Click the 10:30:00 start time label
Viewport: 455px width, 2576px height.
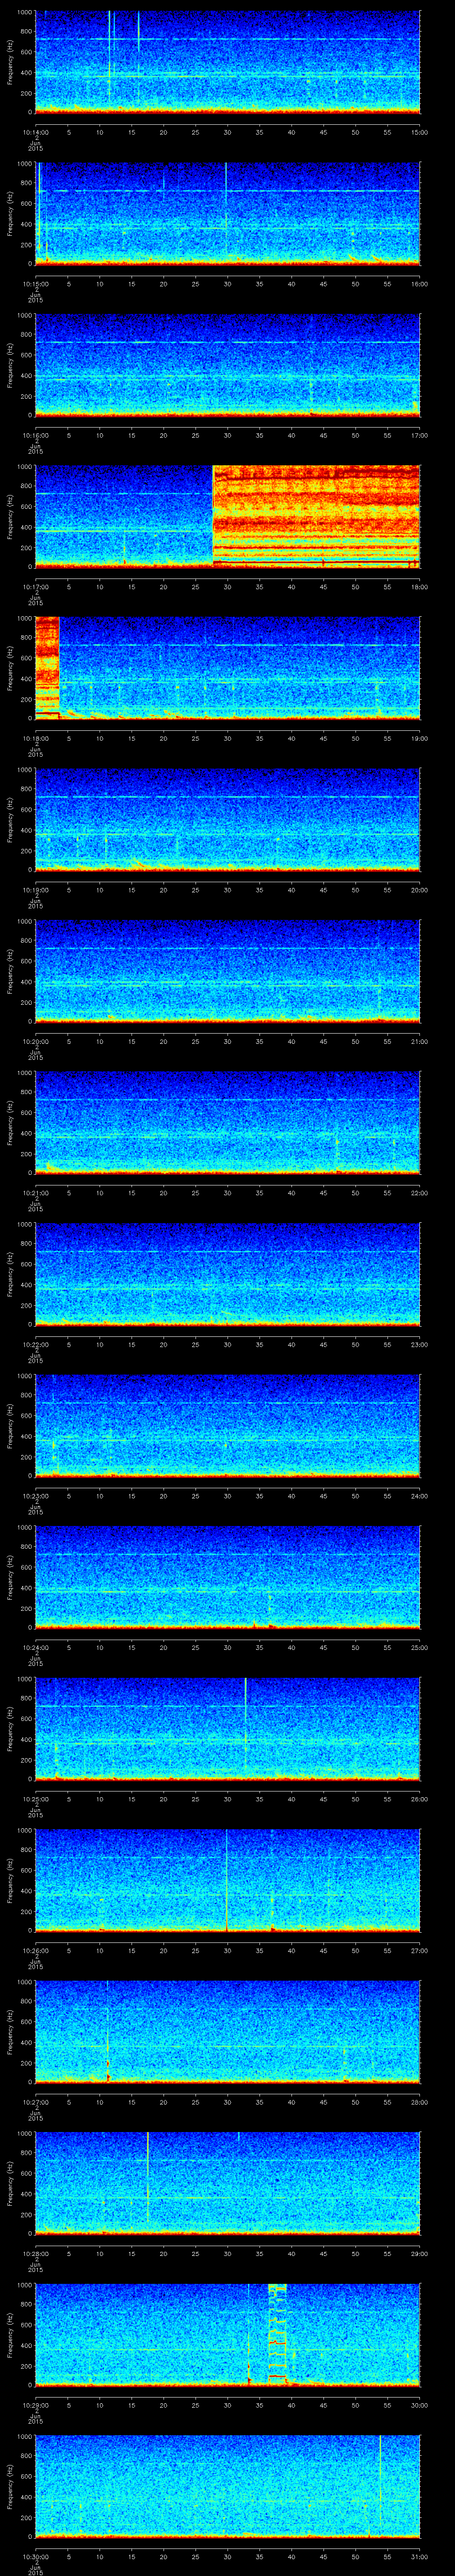pyautogui.click(x=35, y=2556)
